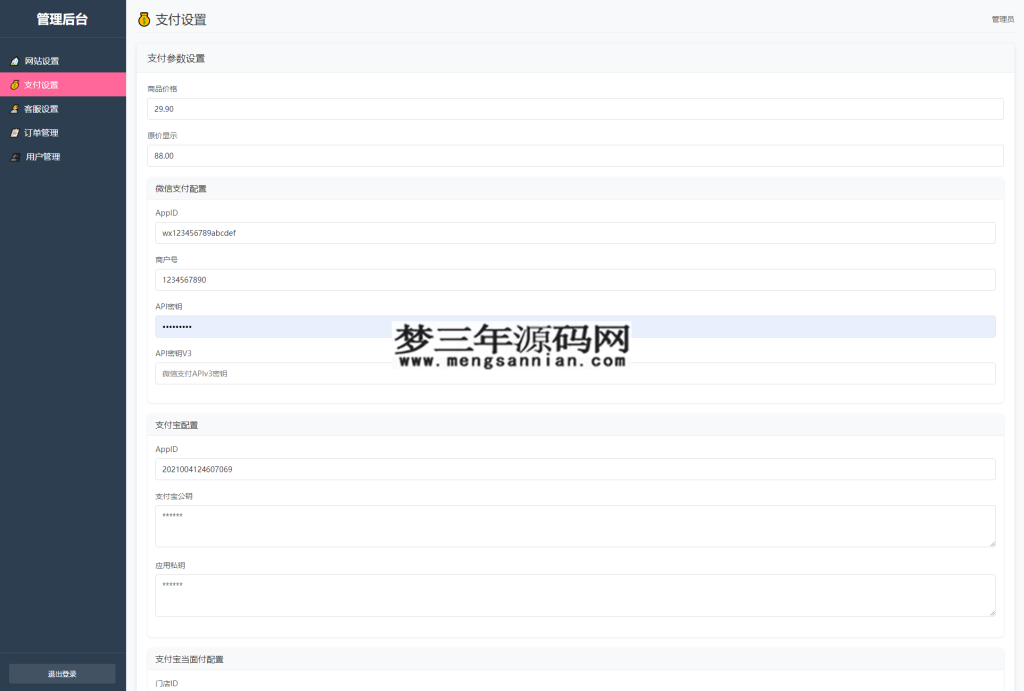Click the 用户管理 users icon
This screenshot has height=691, width=1024.
click(15, 156)
